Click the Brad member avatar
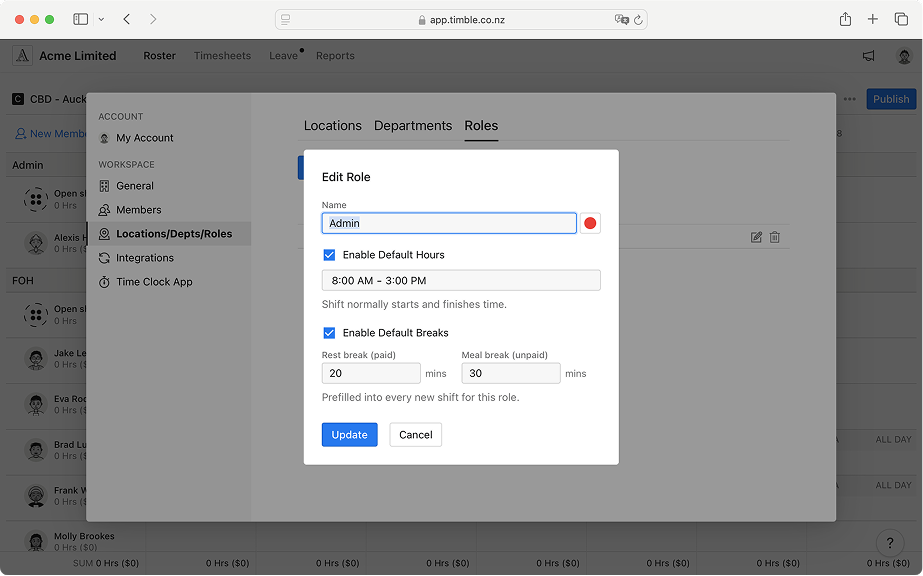Image resolution: width=923 pixels, height=576 pixels. (x=36, y=450)
